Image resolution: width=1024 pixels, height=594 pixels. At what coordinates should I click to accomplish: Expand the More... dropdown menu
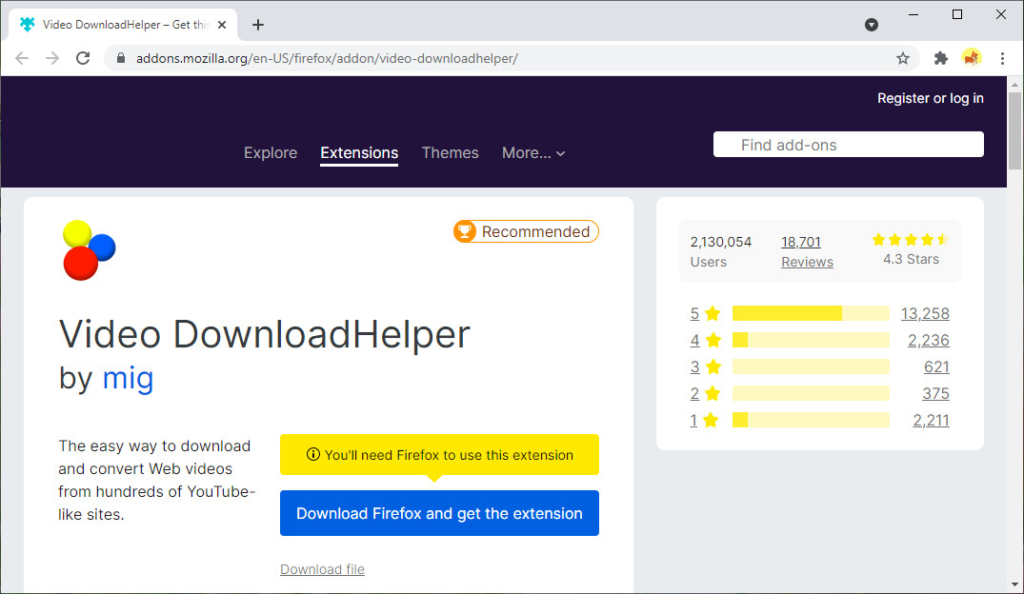pyautogui.click(x=533, y=153)
